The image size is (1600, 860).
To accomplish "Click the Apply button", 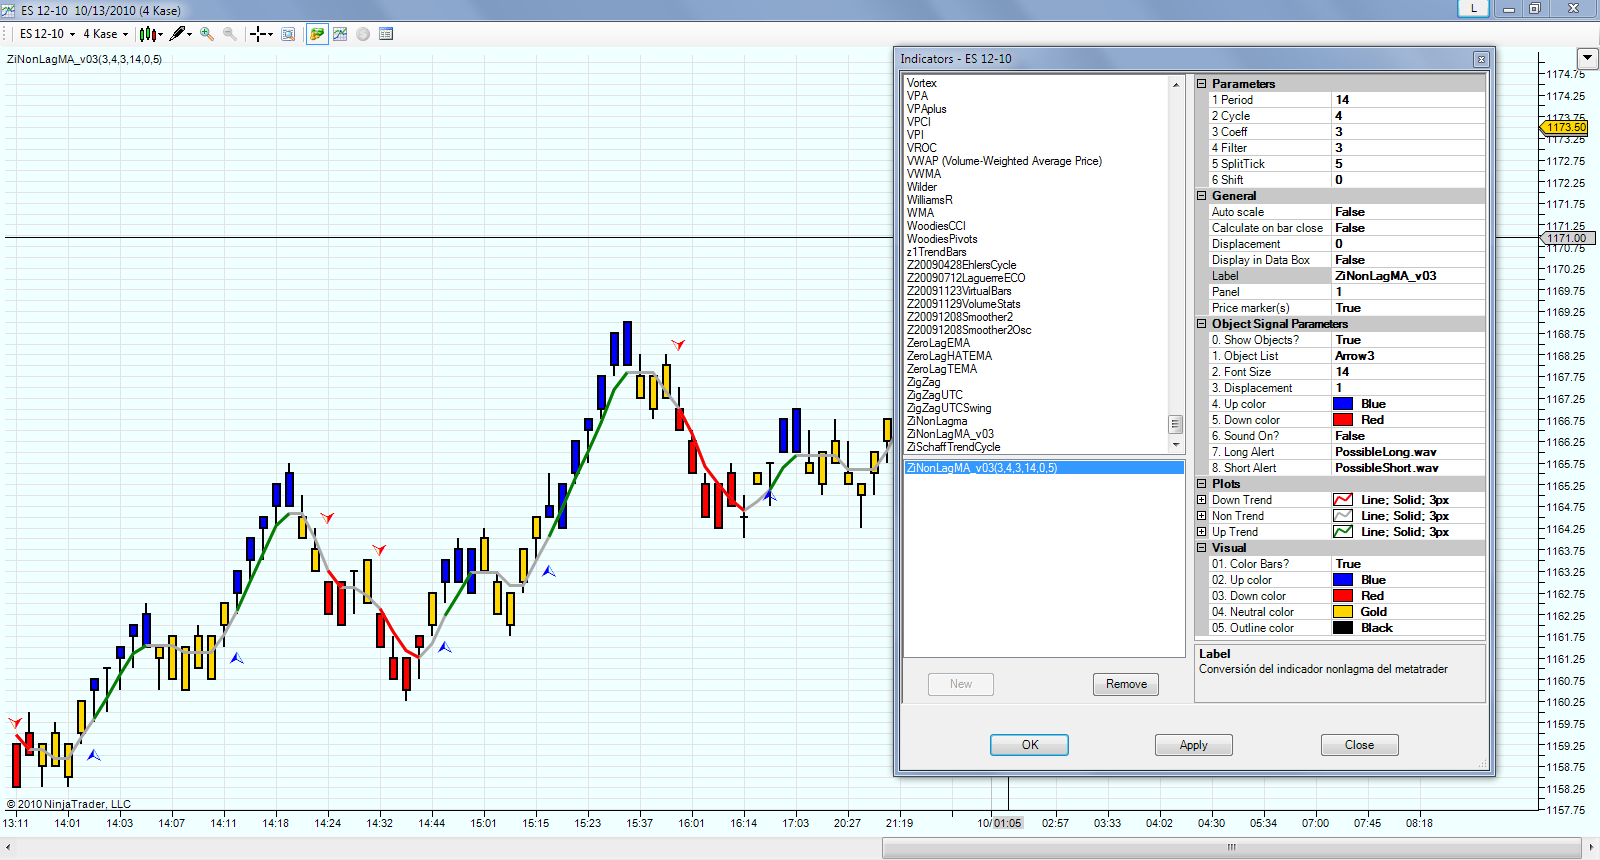I will [1193, 745].
